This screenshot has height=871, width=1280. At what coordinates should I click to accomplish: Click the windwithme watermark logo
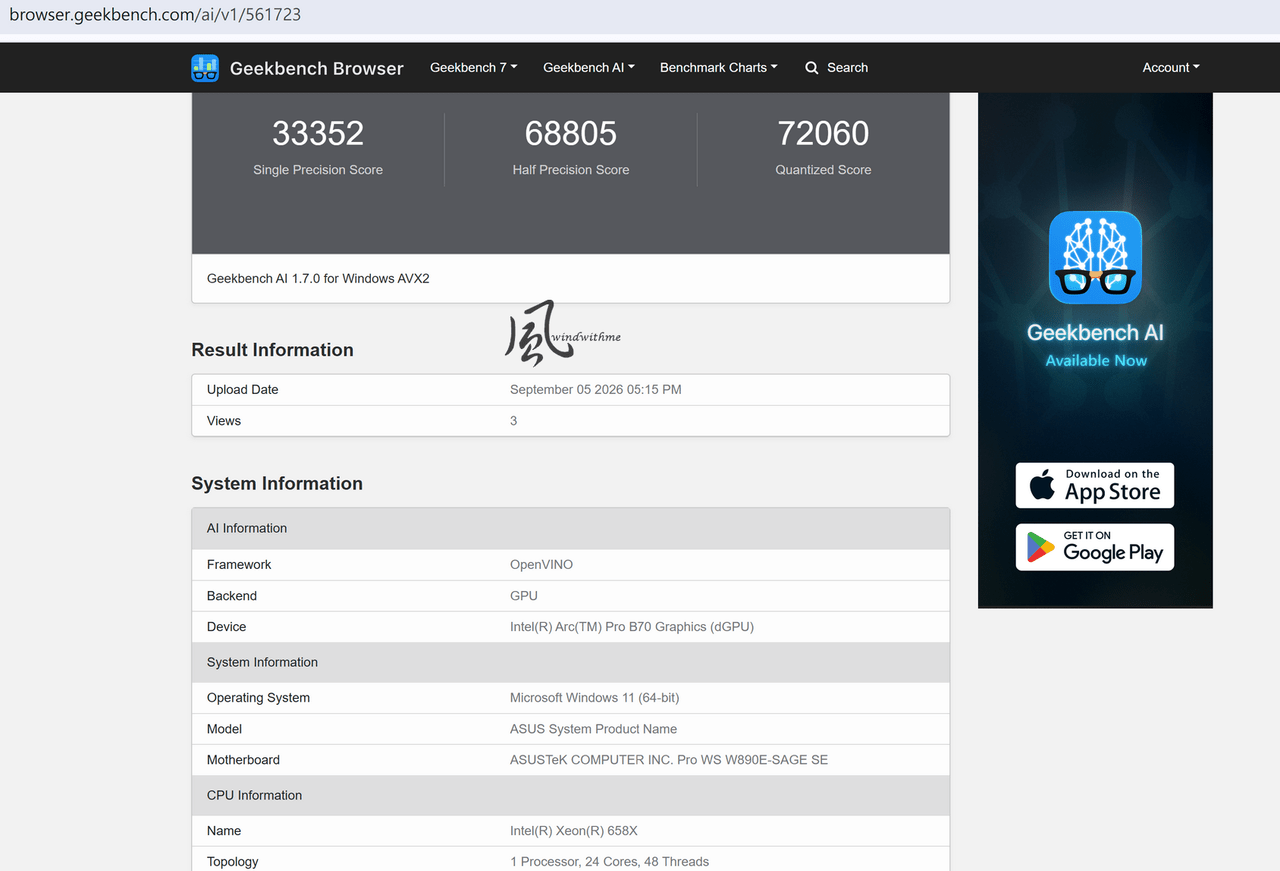(x=562, y=333)
